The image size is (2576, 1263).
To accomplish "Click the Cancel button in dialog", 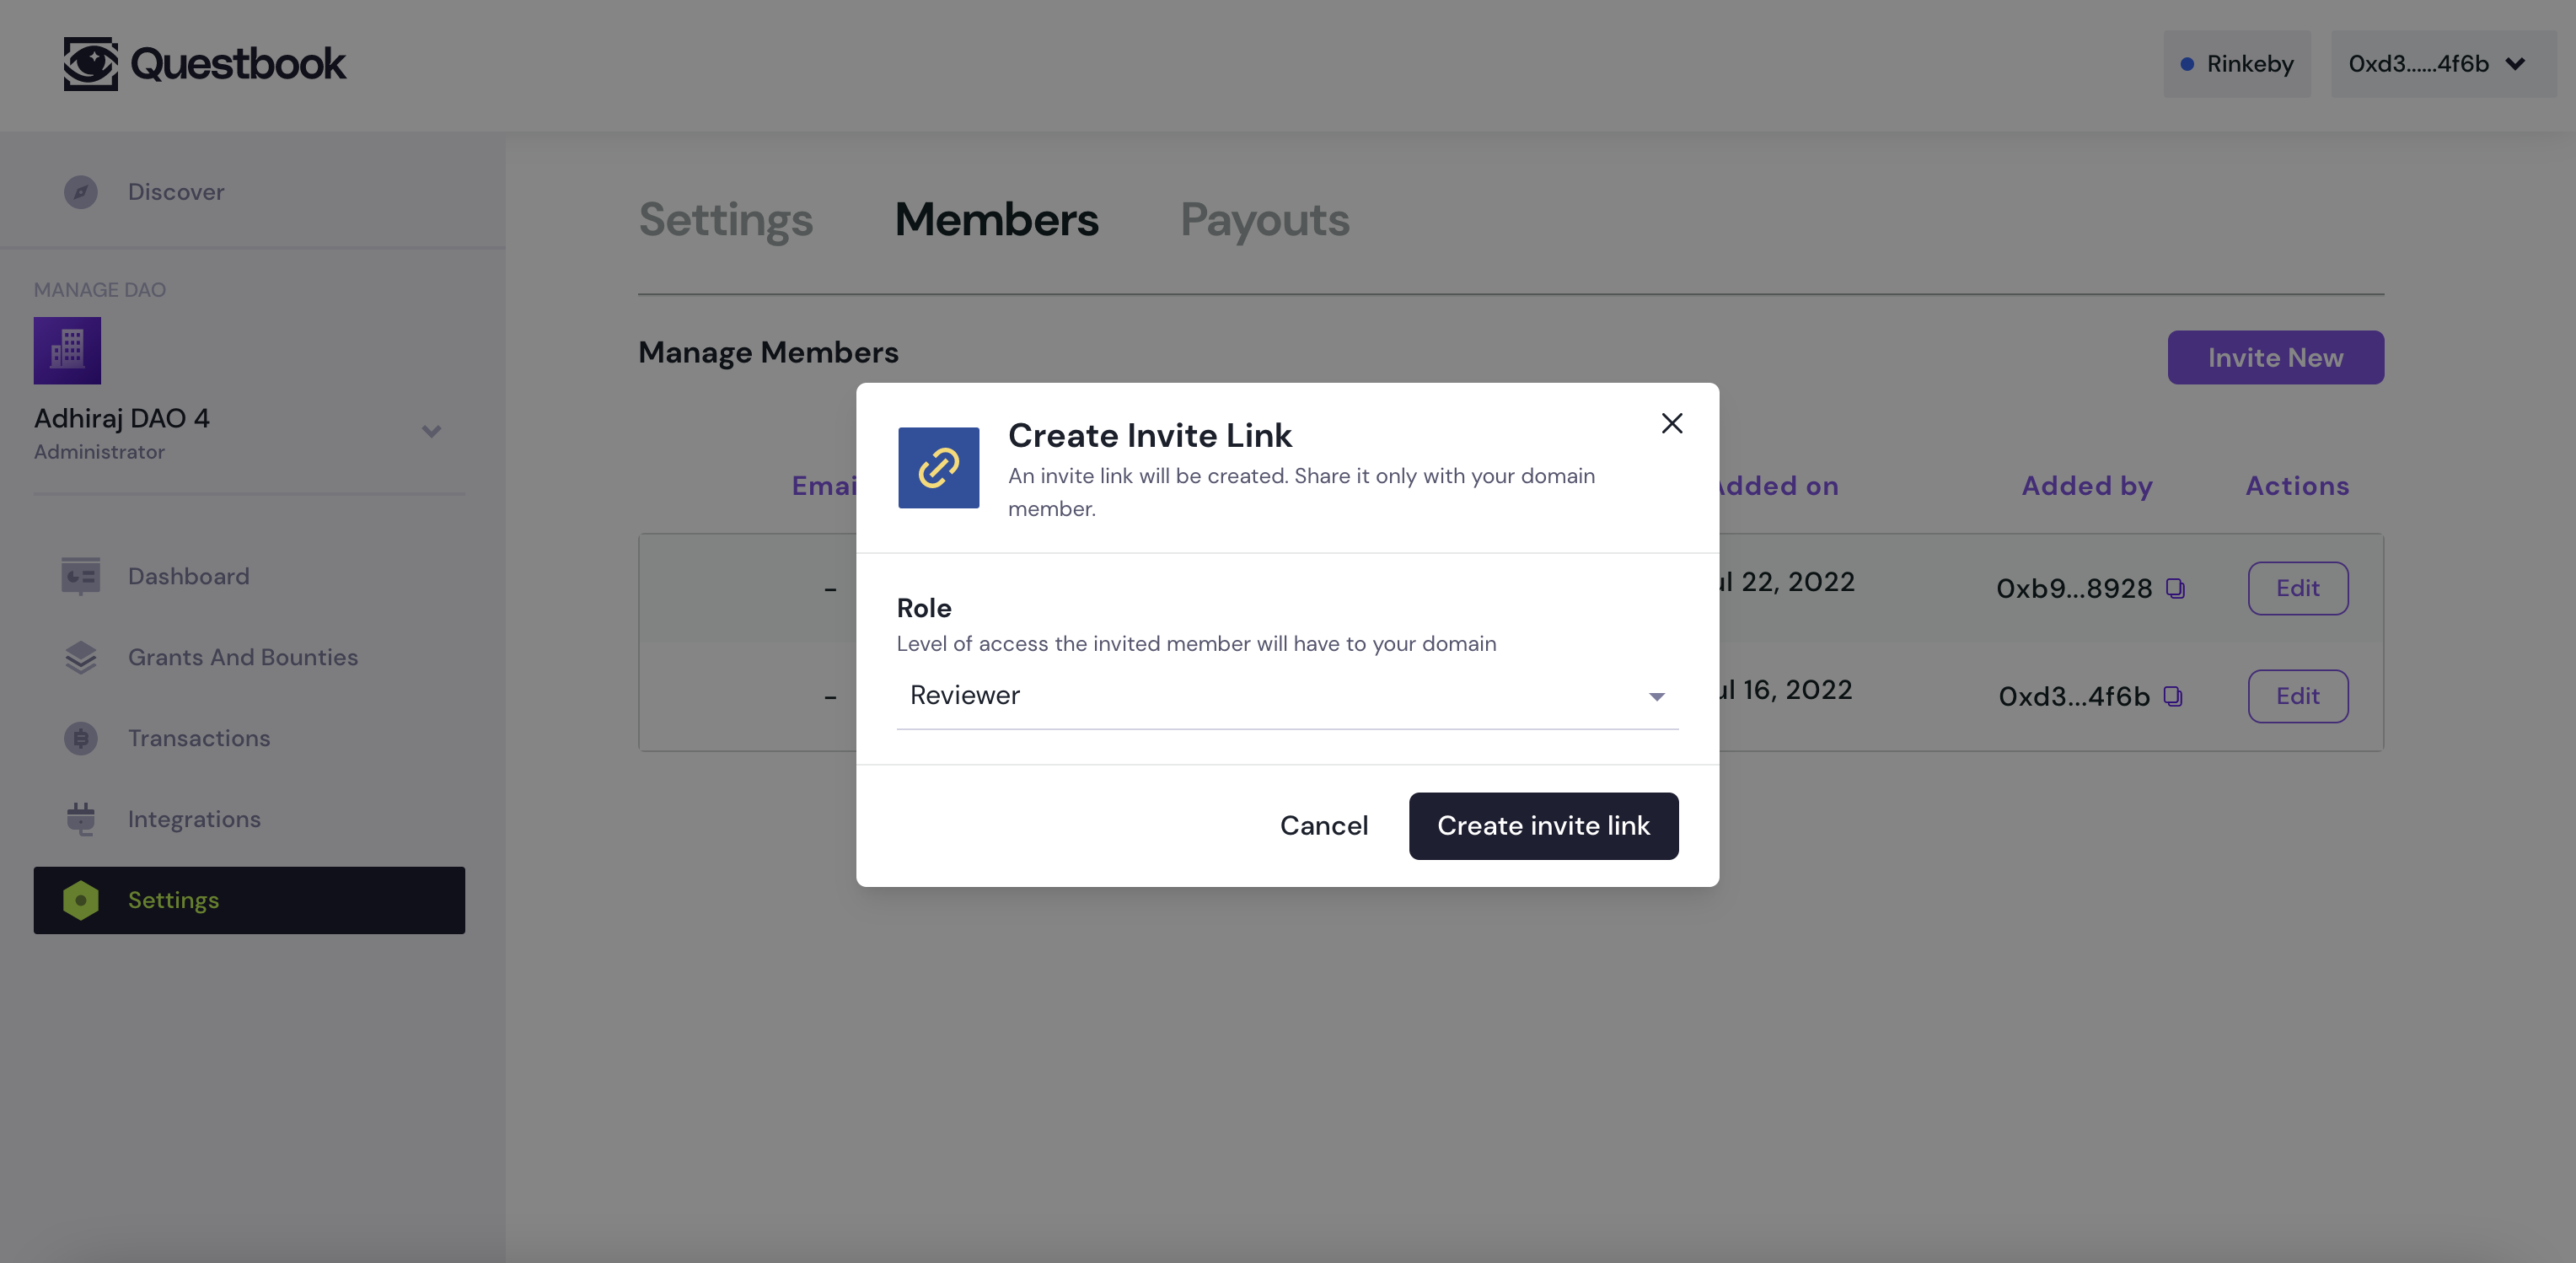I will 1324,825.
